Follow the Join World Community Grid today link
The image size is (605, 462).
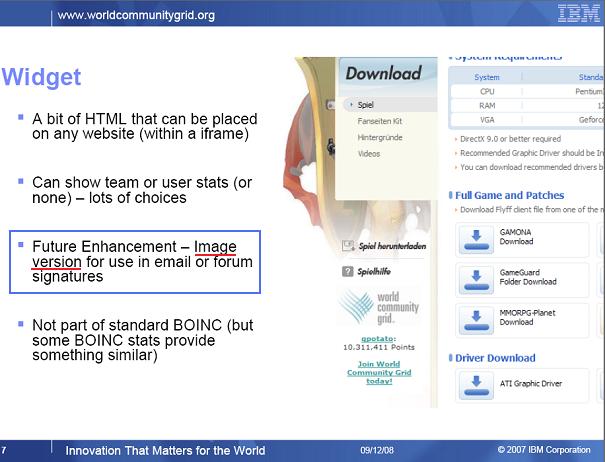click(x=379, y=372)
